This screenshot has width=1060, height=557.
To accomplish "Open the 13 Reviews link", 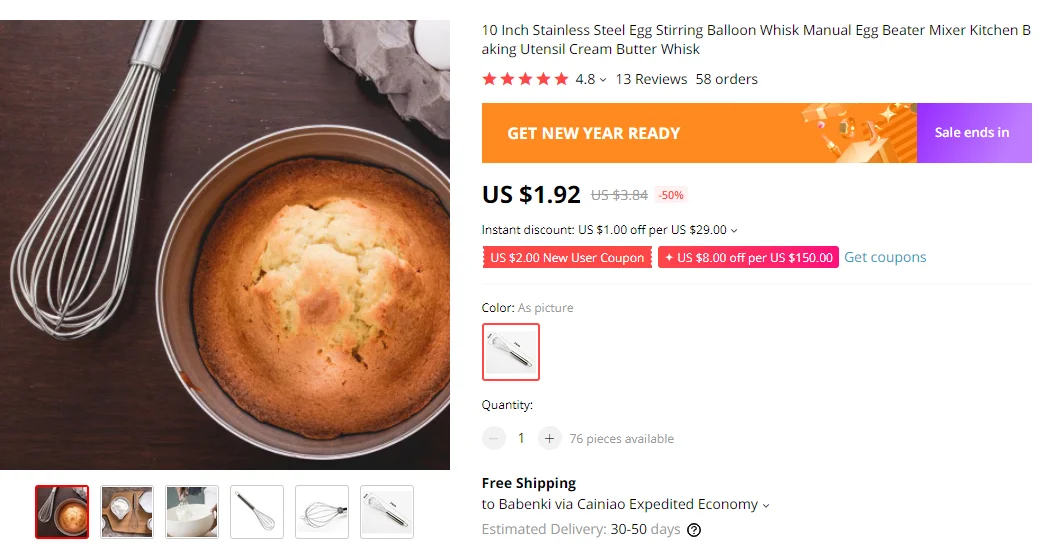I will point(651,79).
